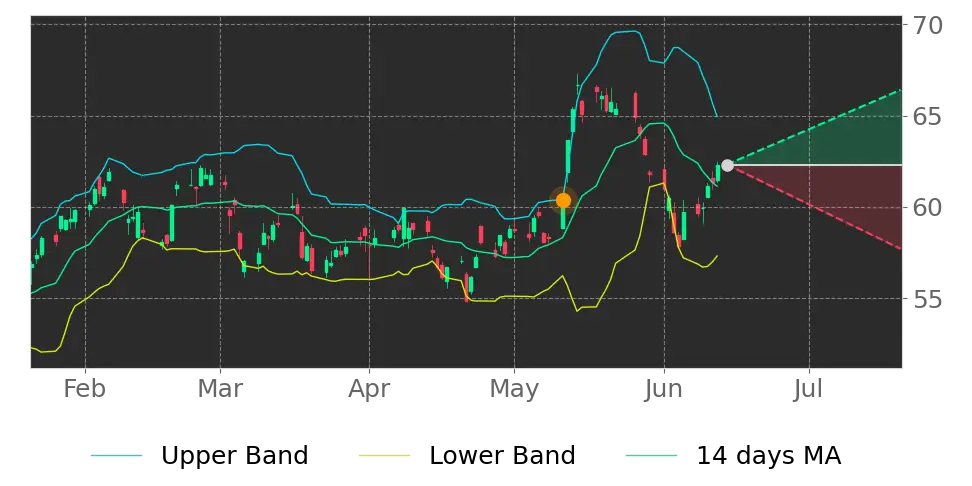972x486 pixels.
Task: Click the Mar axis label
Action: [220, 389]
